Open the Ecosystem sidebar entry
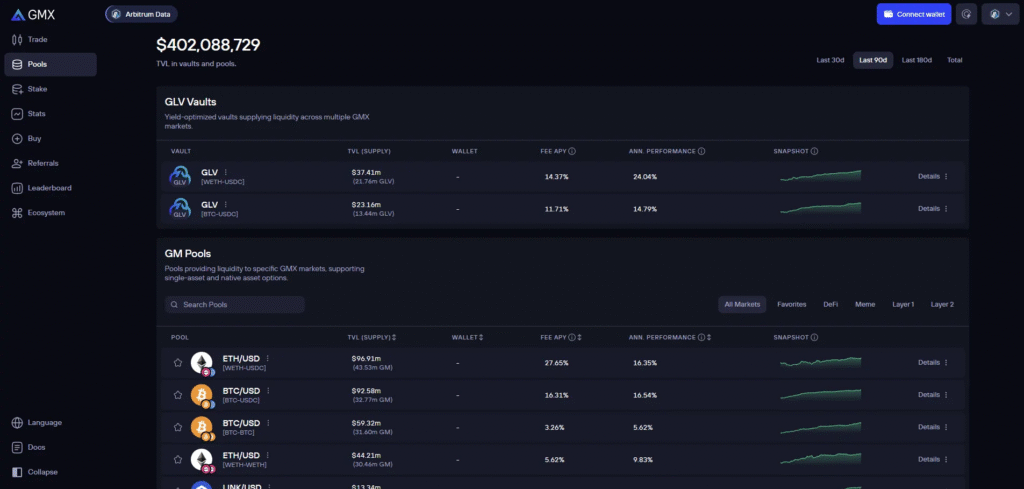Viewport: 1024px width, 489px height. click(x=46, y=213)
